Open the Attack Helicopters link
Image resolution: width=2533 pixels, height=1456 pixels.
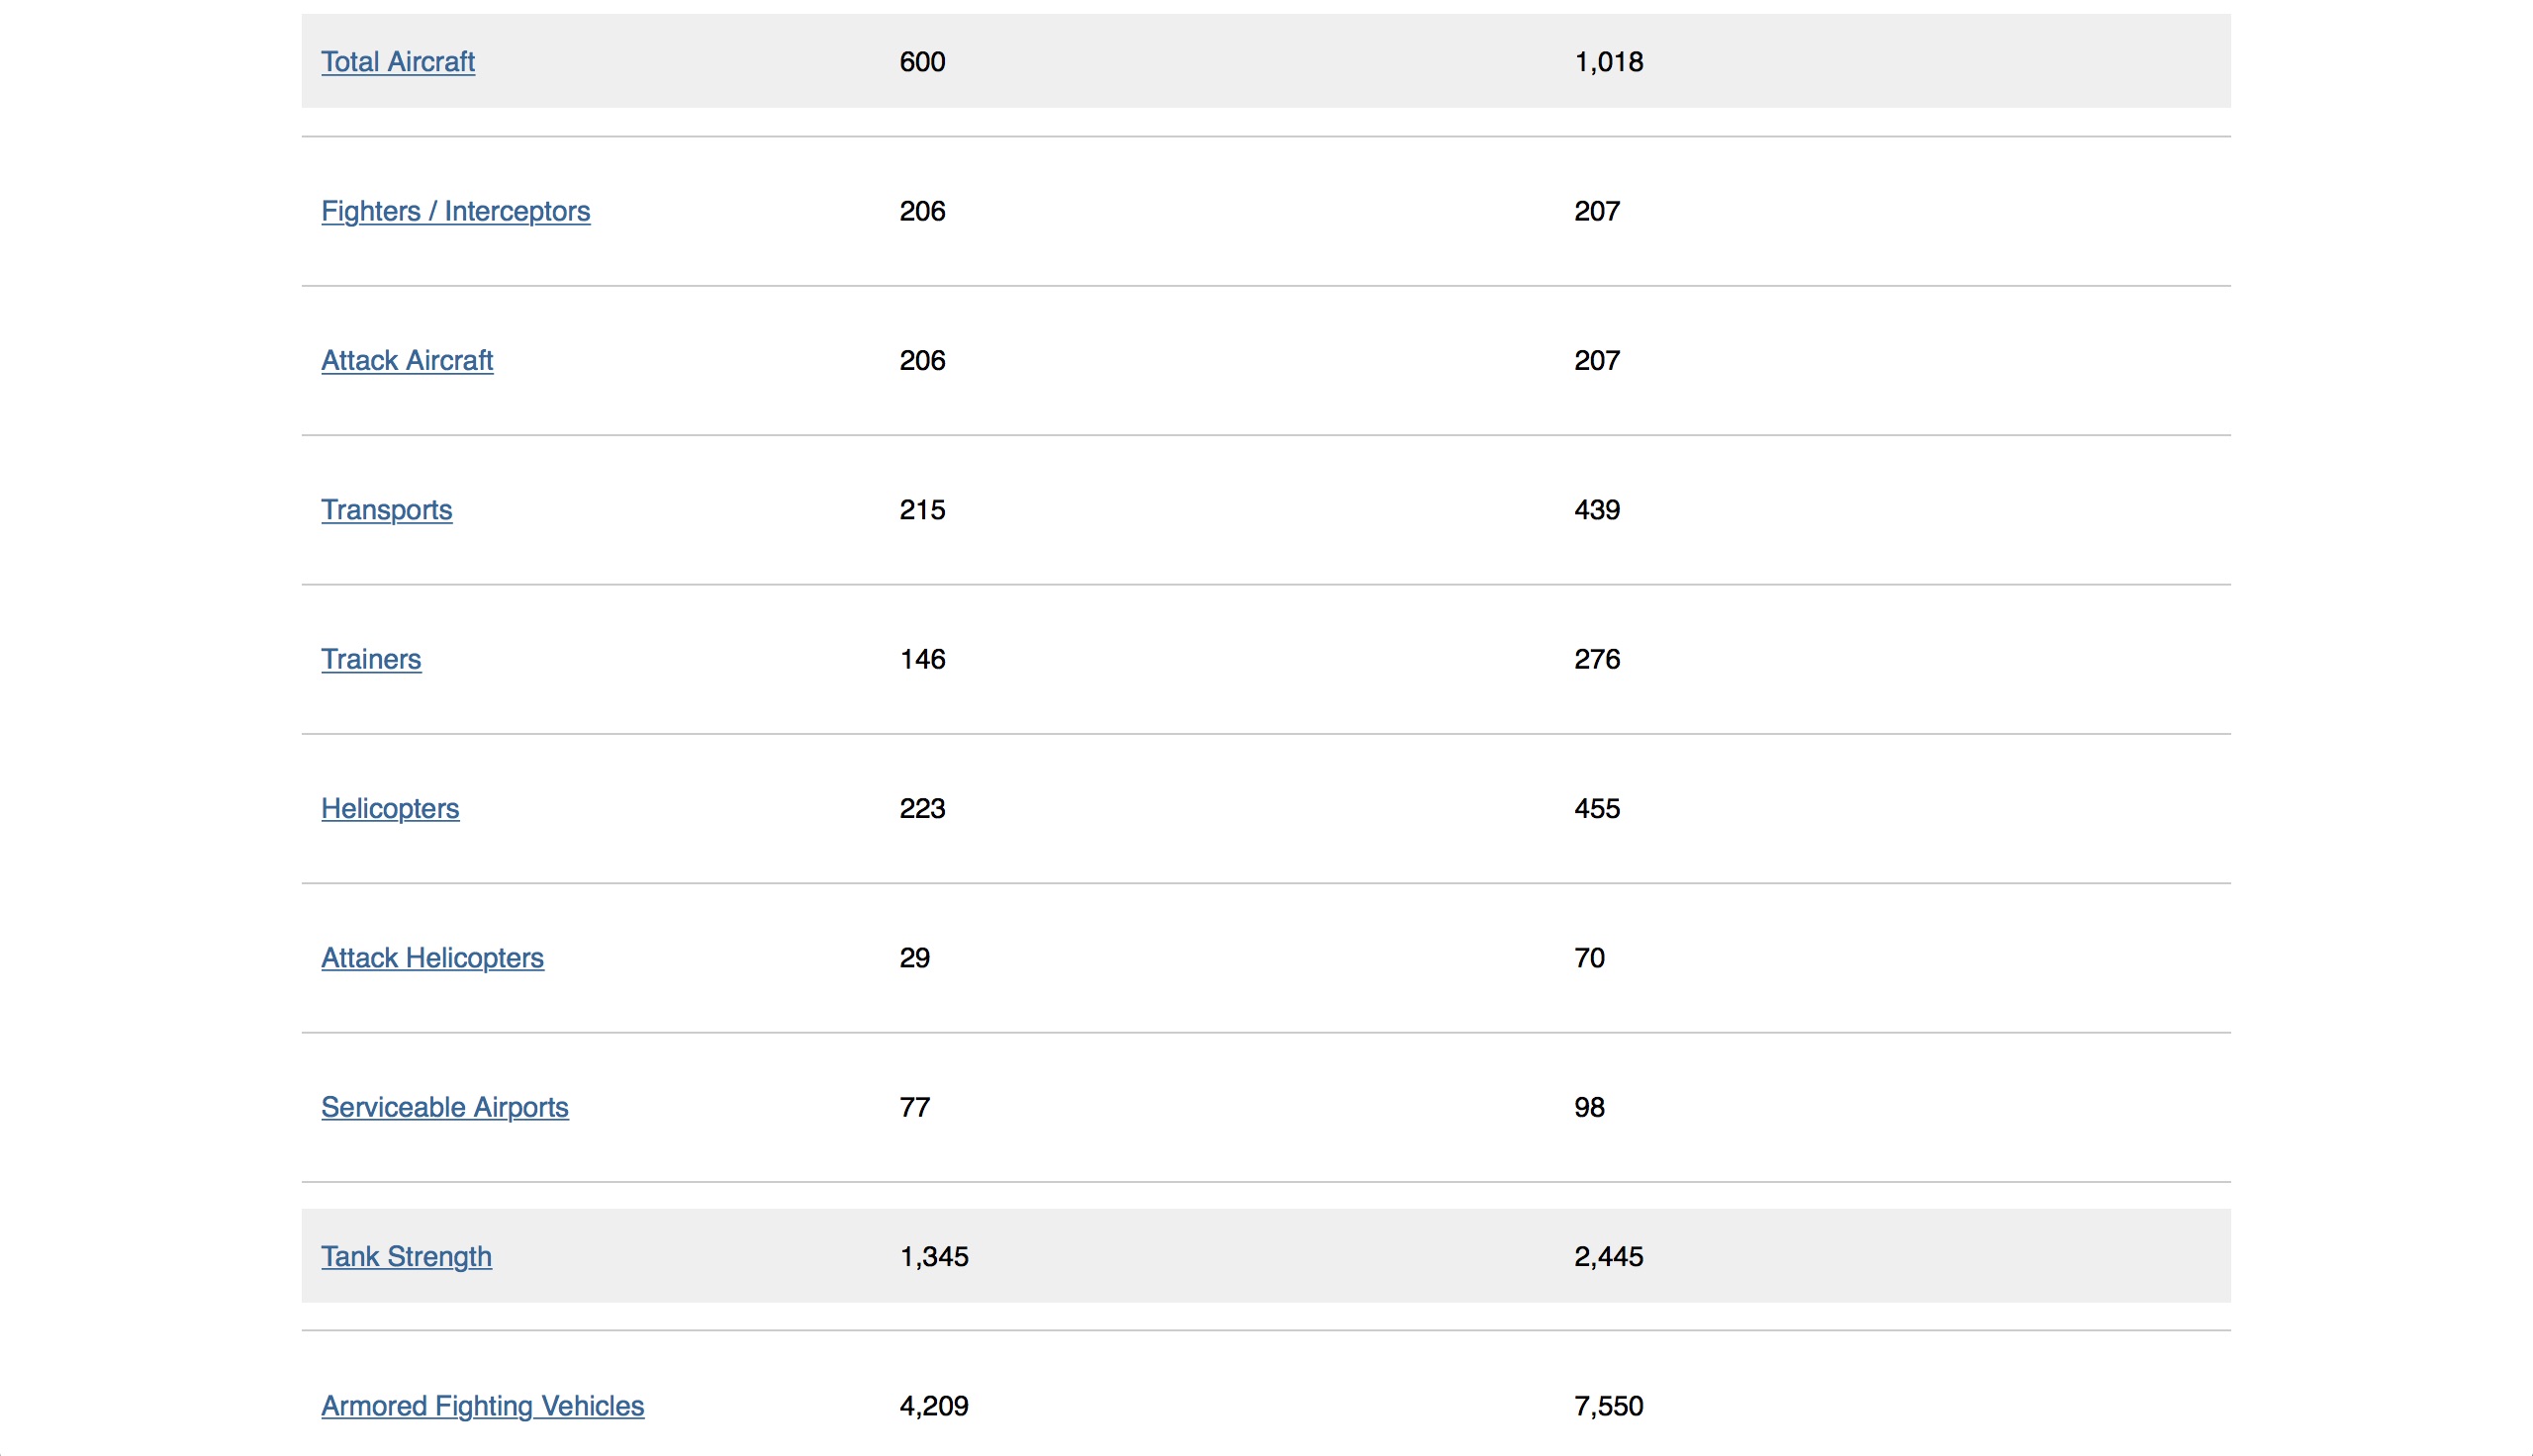[x=432, y=958]
